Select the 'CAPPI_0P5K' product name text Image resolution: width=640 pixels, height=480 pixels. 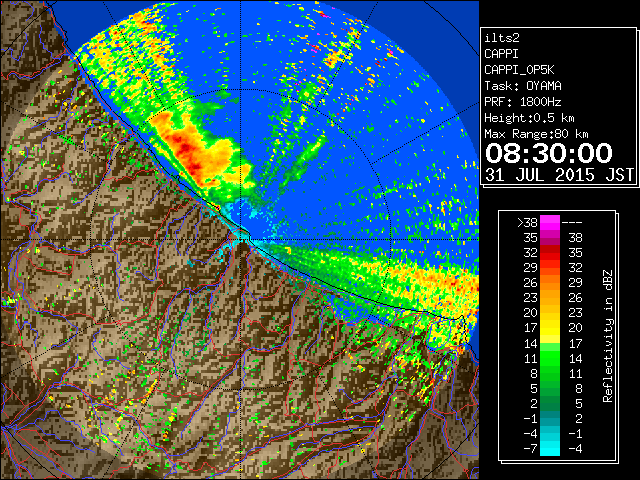pyautogui.click(x=519, y=70)
